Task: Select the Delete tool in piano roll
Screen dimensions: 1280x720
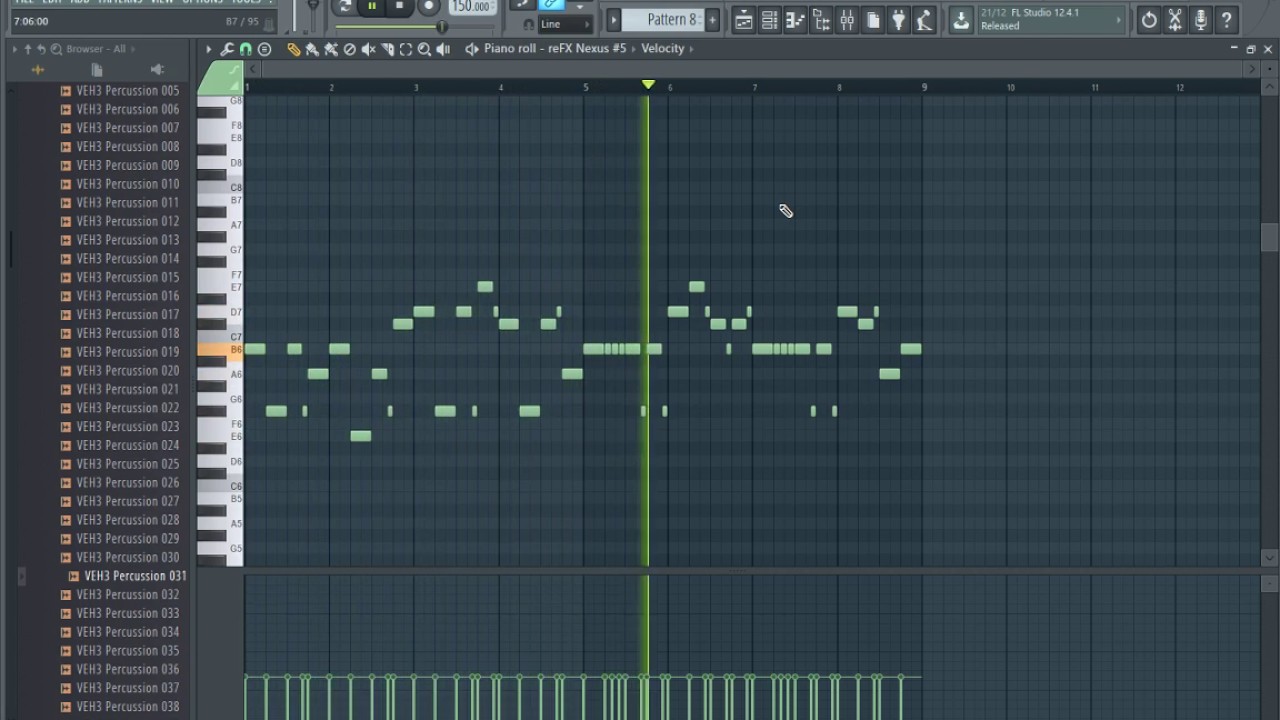Action: (x=350, y=49)
